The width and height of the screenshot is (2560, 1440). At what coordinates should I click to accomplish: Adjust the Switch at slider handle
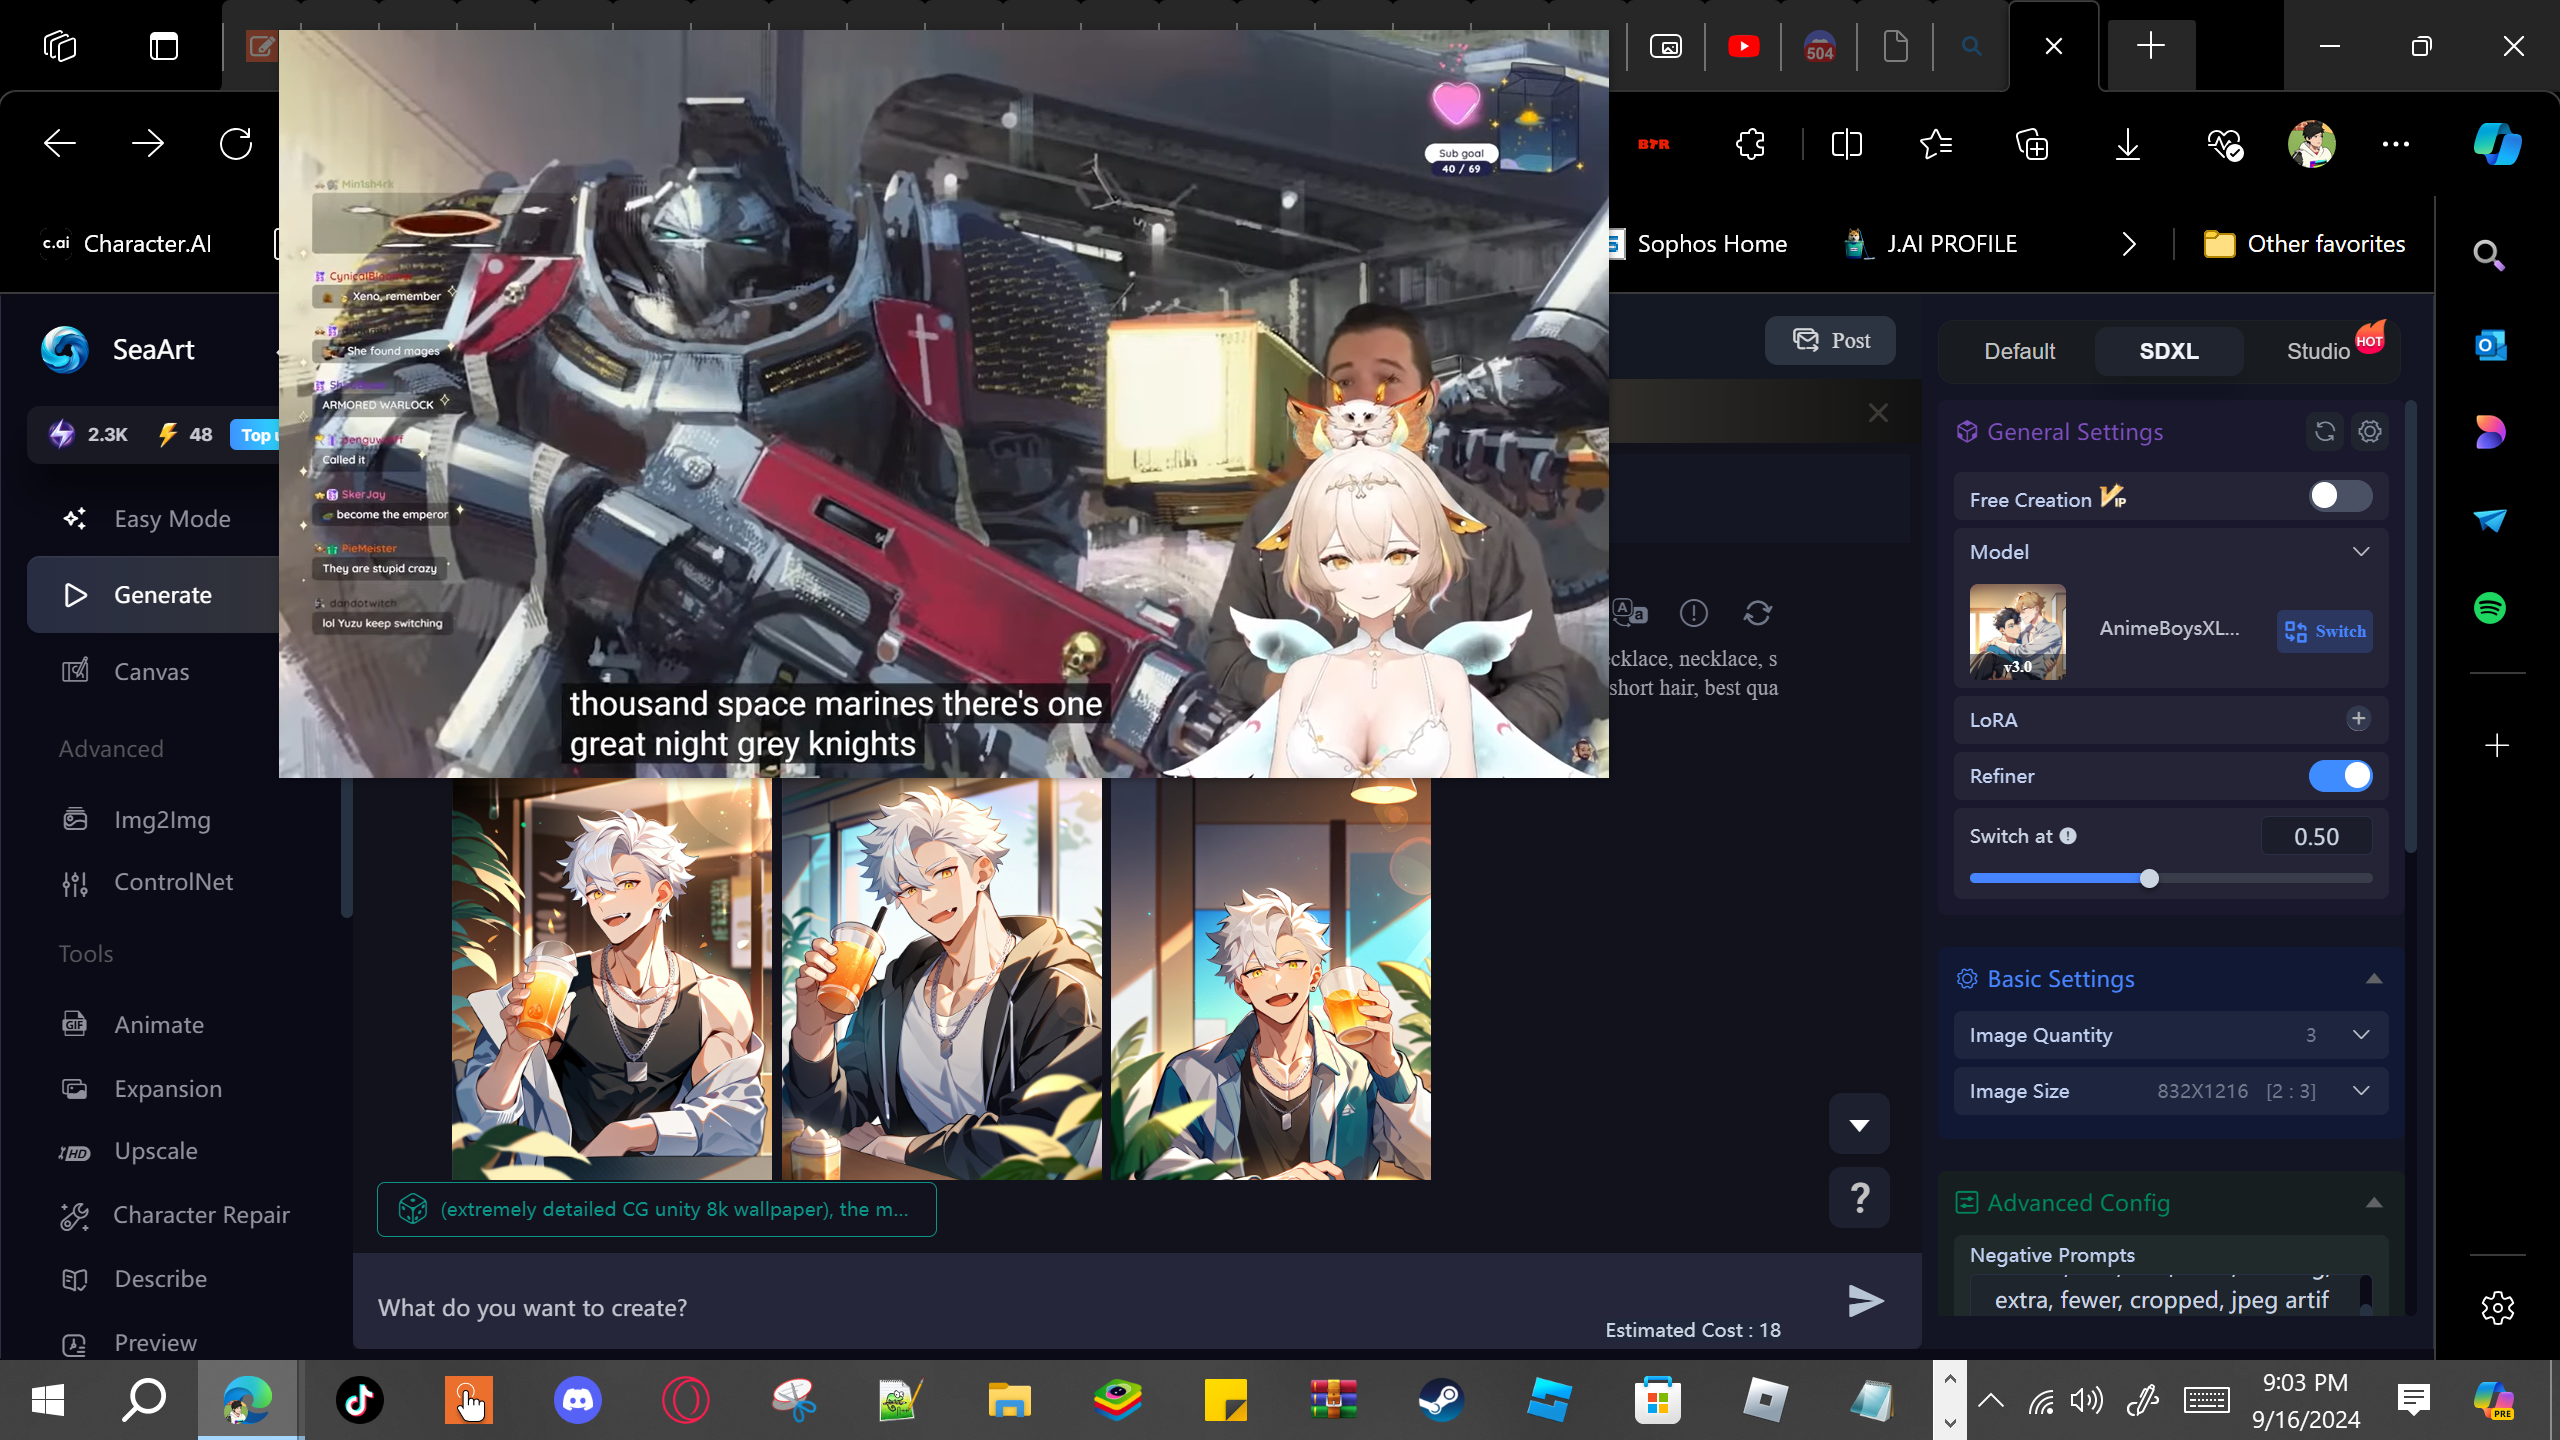pyautogui.click(x=2149, y=879)
